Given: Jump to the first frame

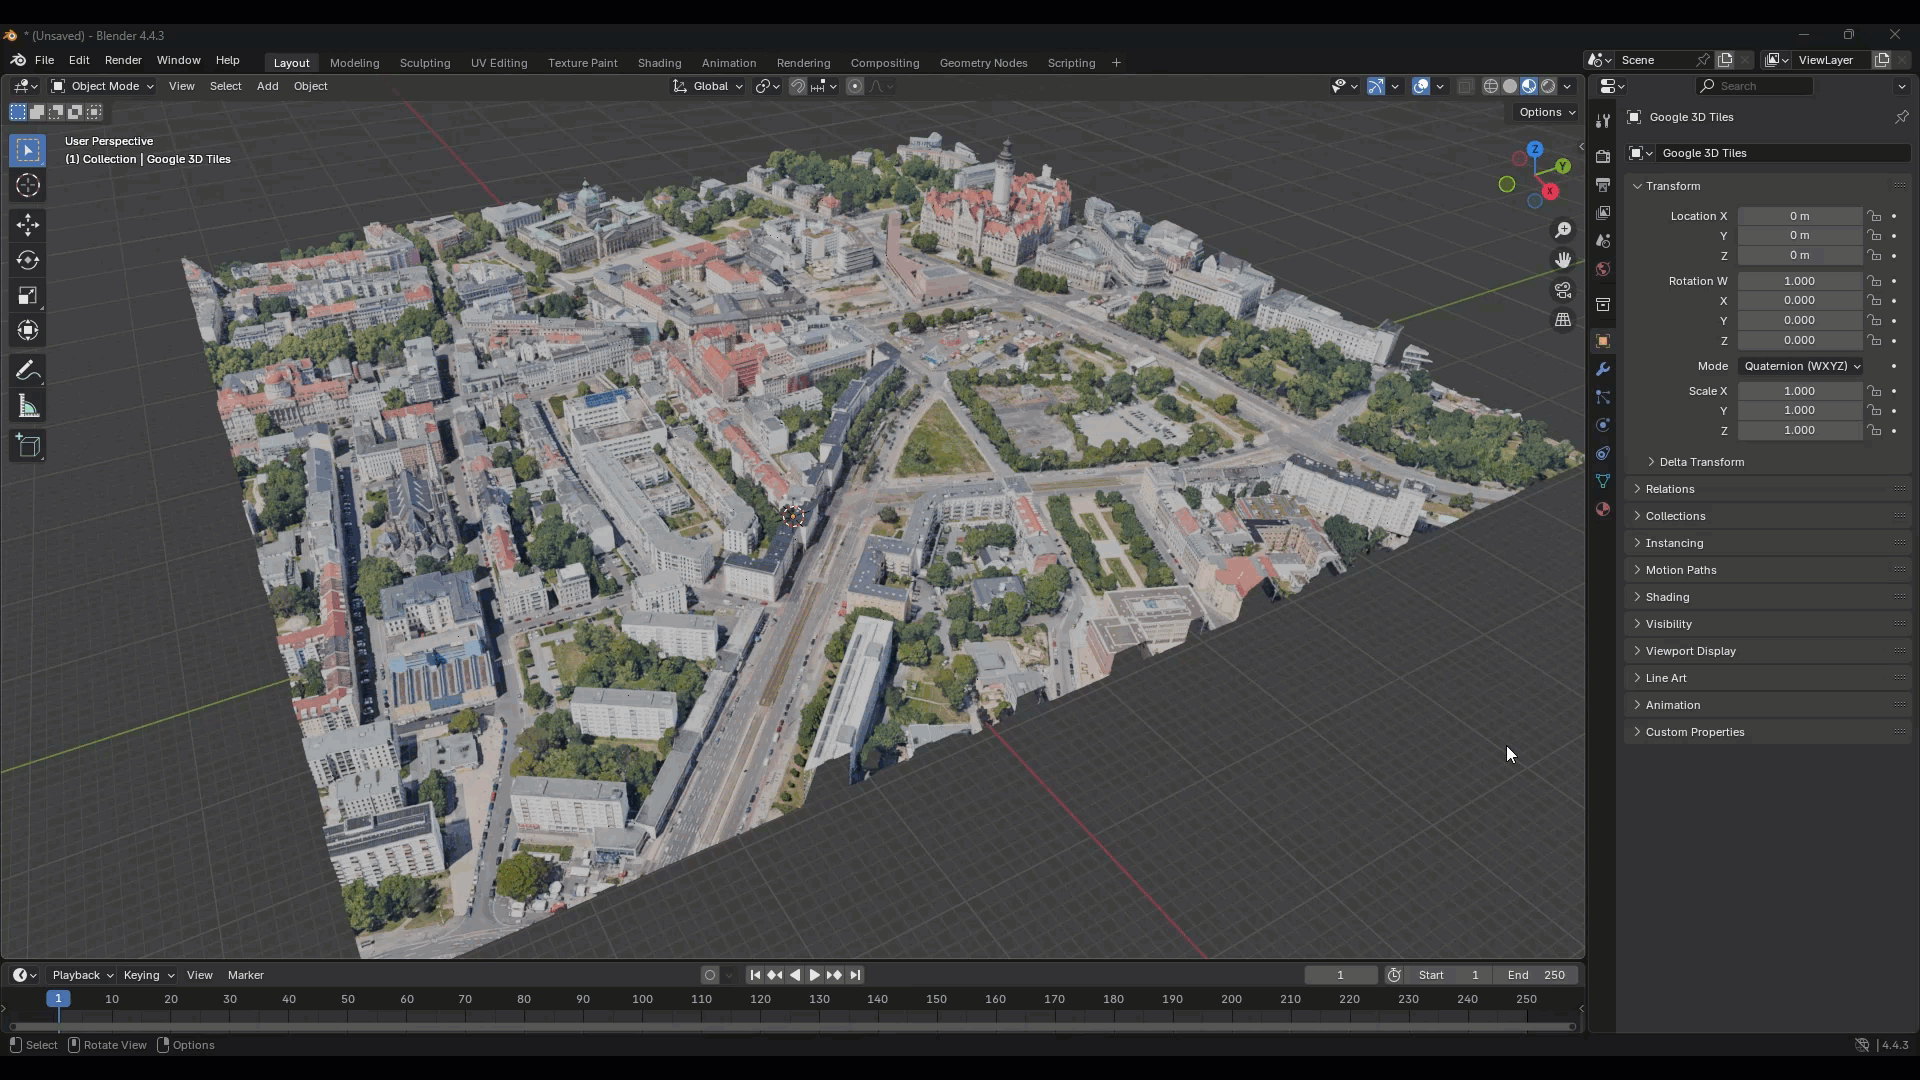Looking at the screenshot, I should [x=755, y=975].
